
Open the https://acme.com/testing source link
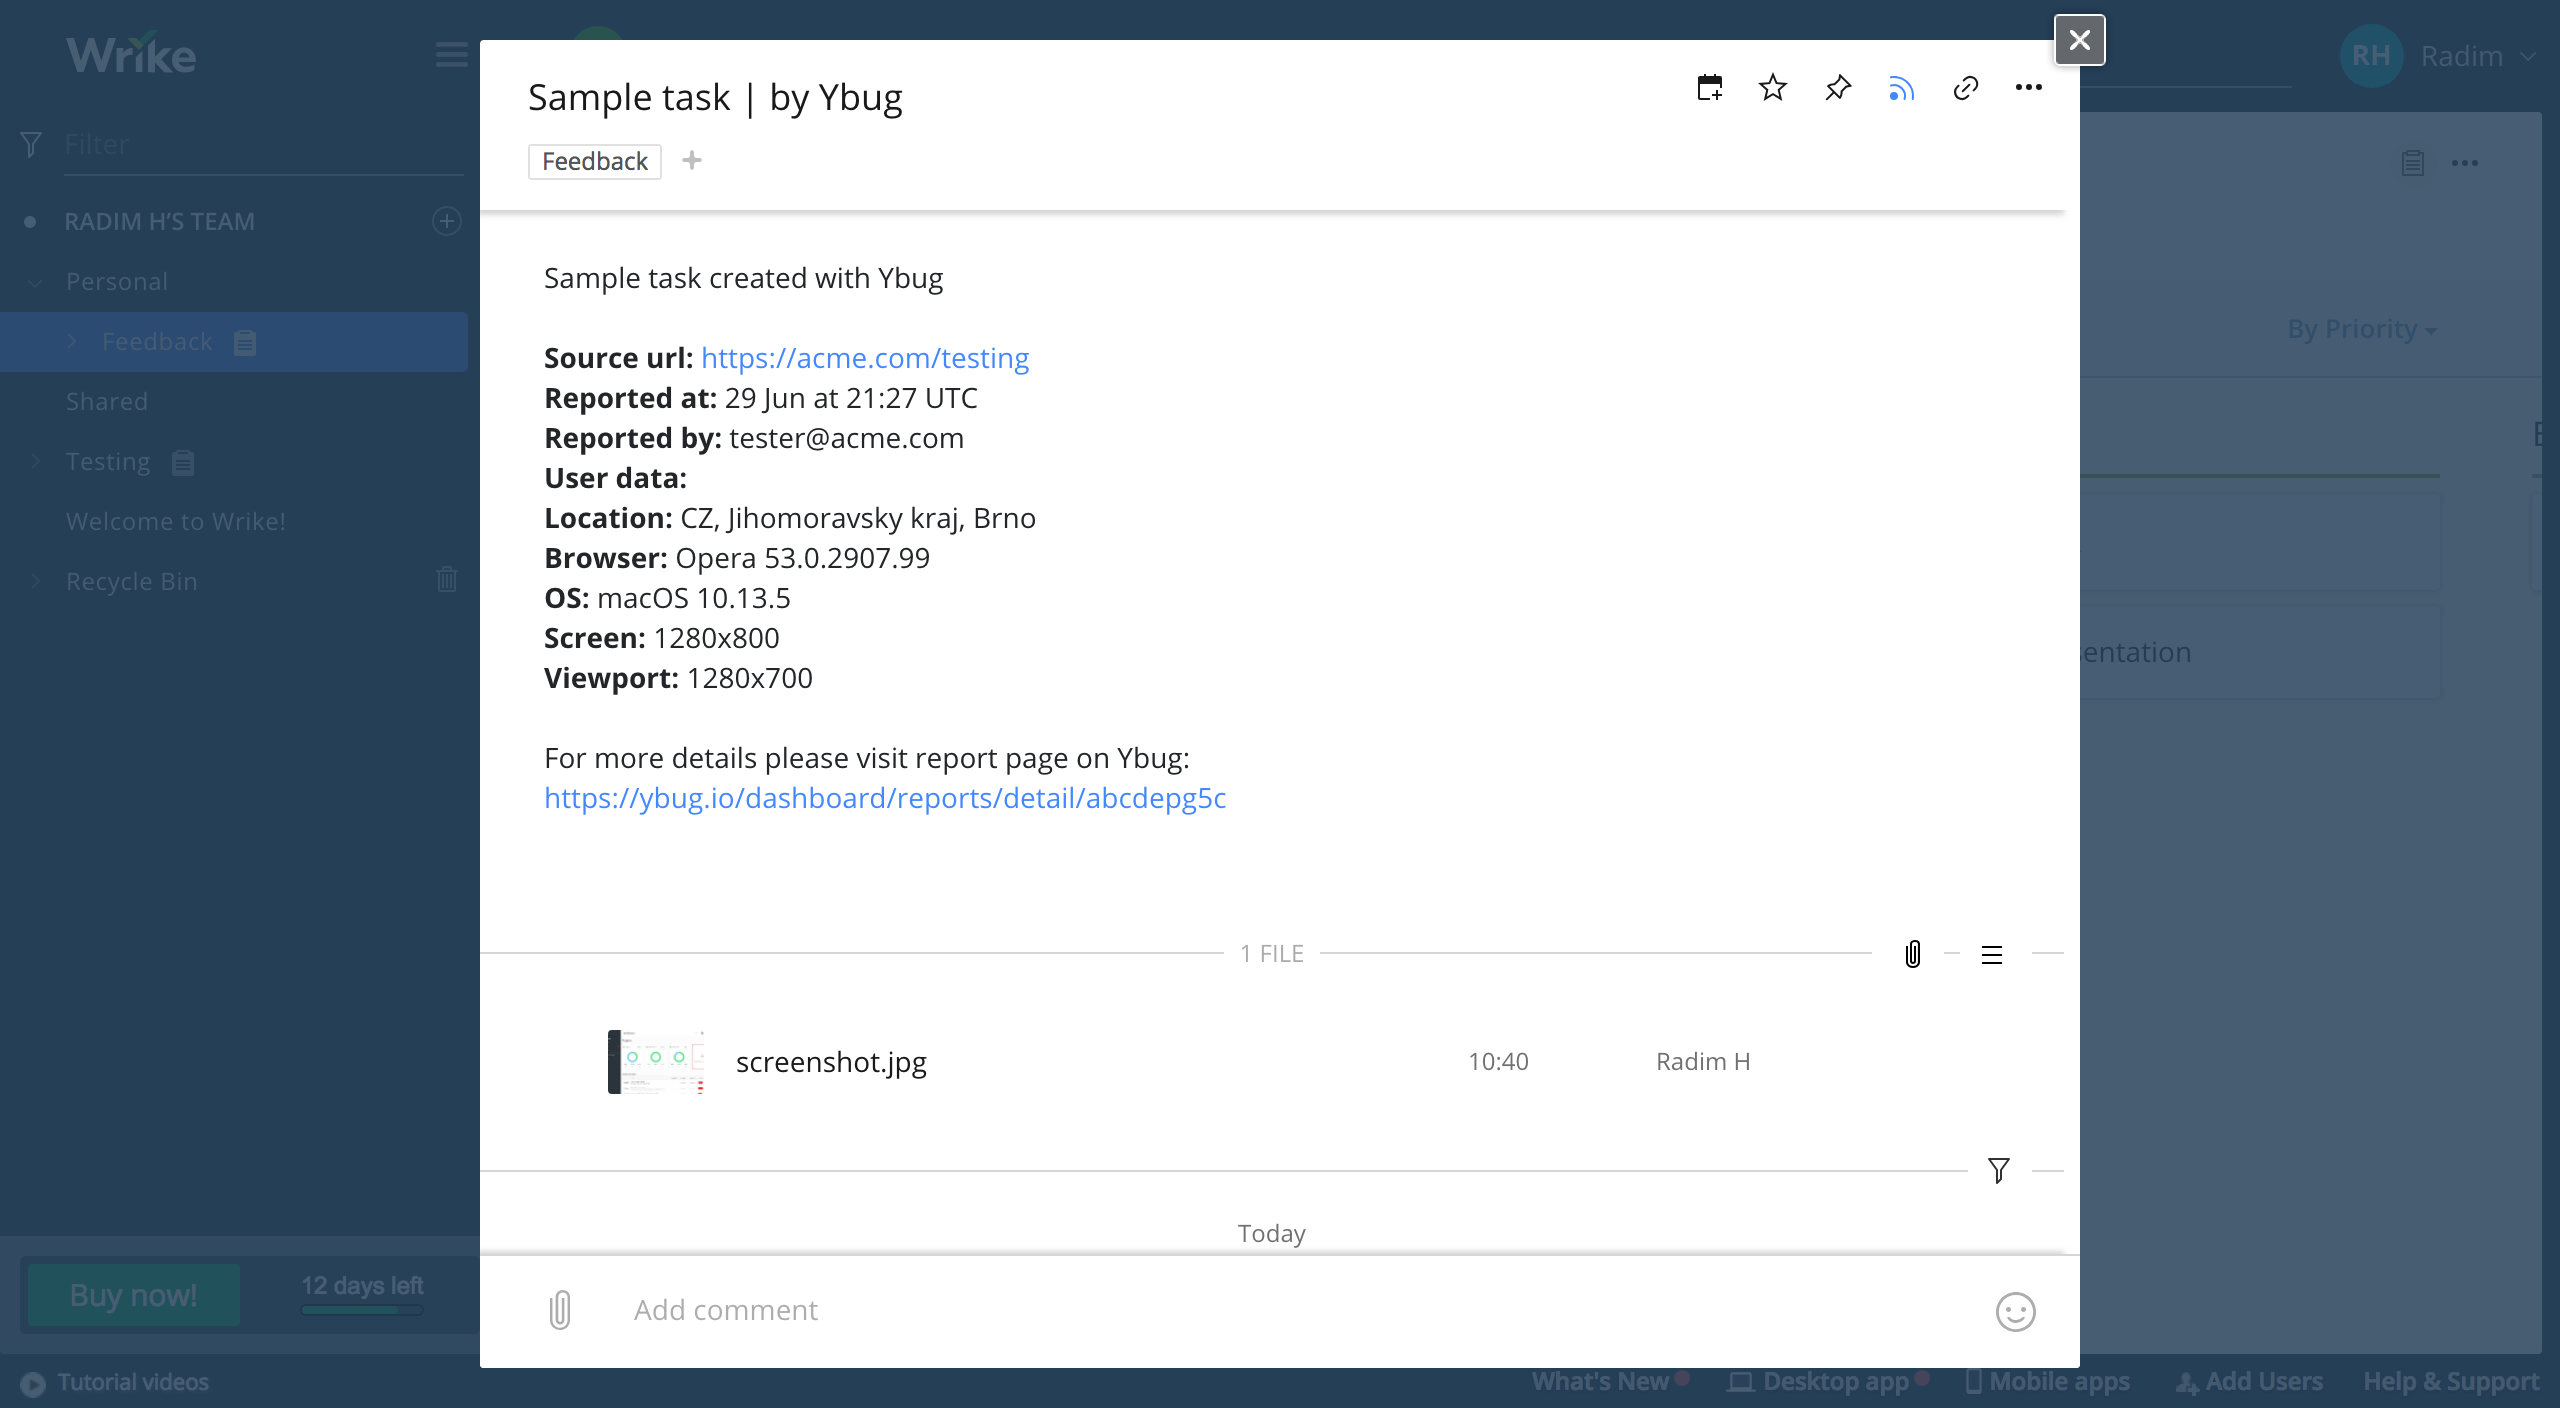click(864, 358)
